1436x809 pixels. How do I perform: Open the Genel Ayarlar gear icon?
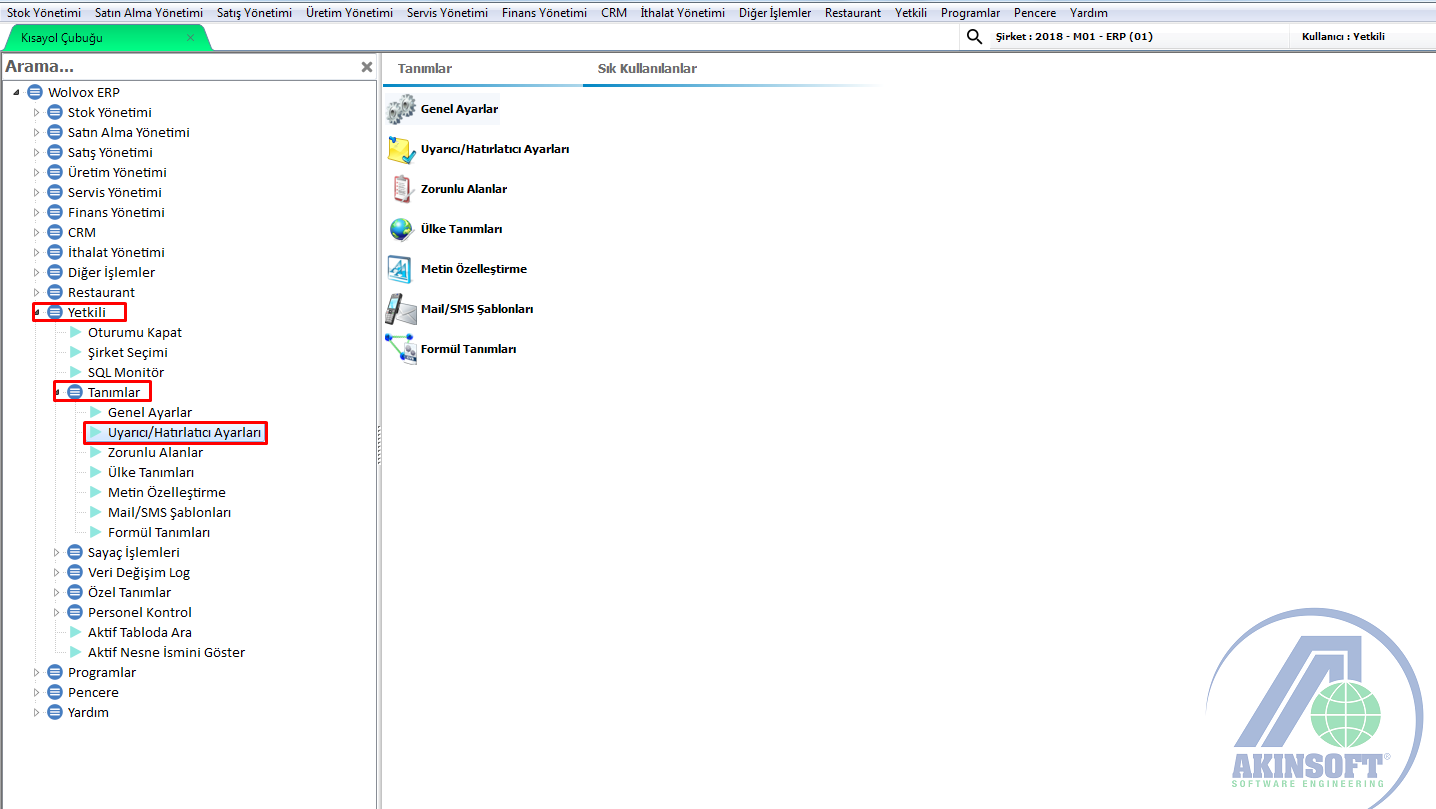tap(401, 109)
